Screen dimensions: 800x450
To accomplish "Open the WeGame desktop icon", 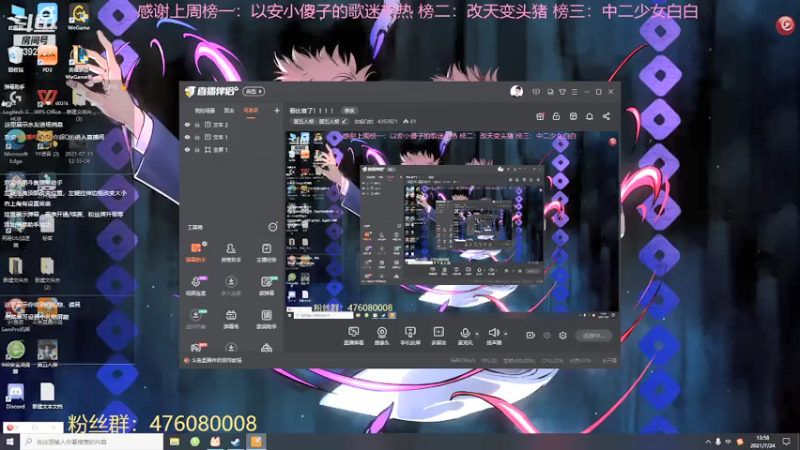I will point(79,17).
